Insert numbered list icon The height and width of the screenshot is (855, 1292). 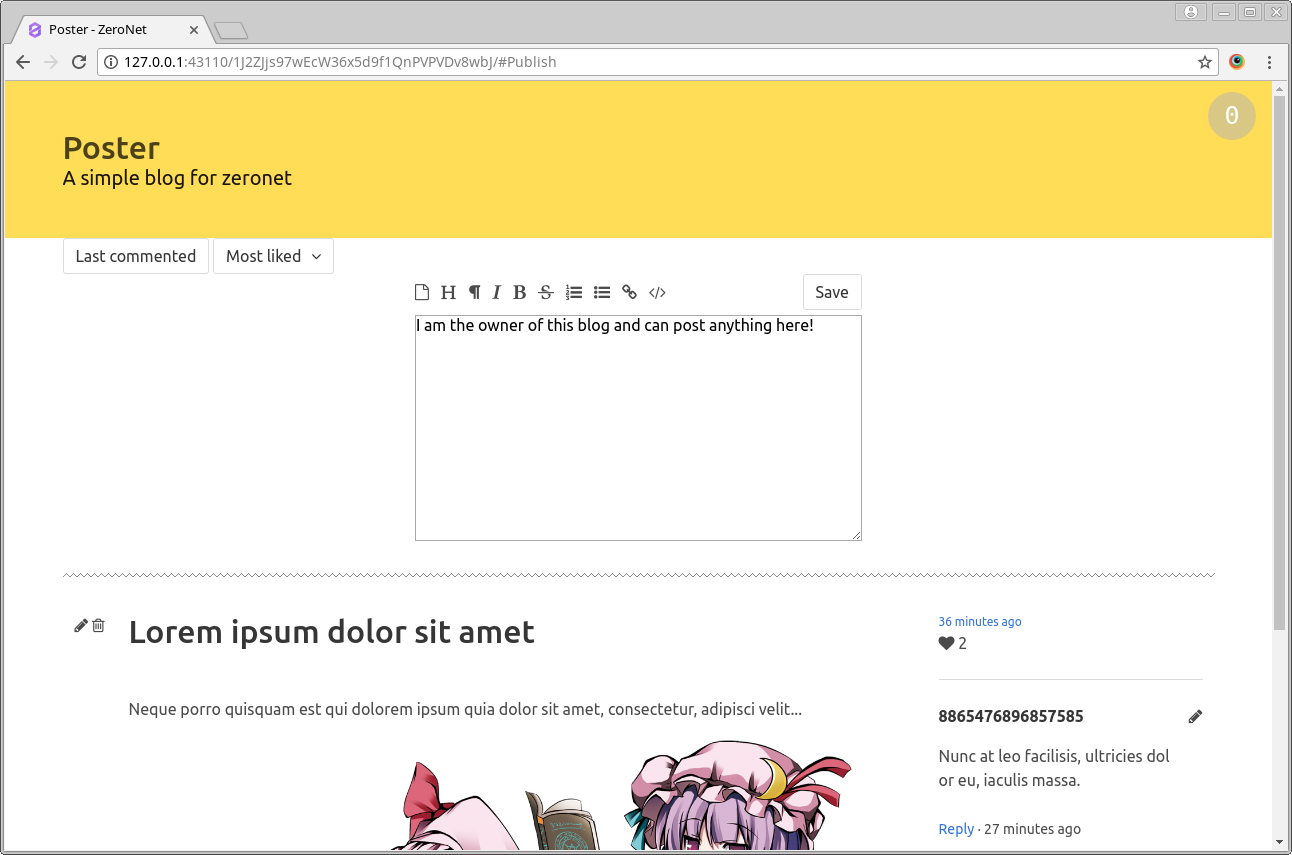point(574,292)
